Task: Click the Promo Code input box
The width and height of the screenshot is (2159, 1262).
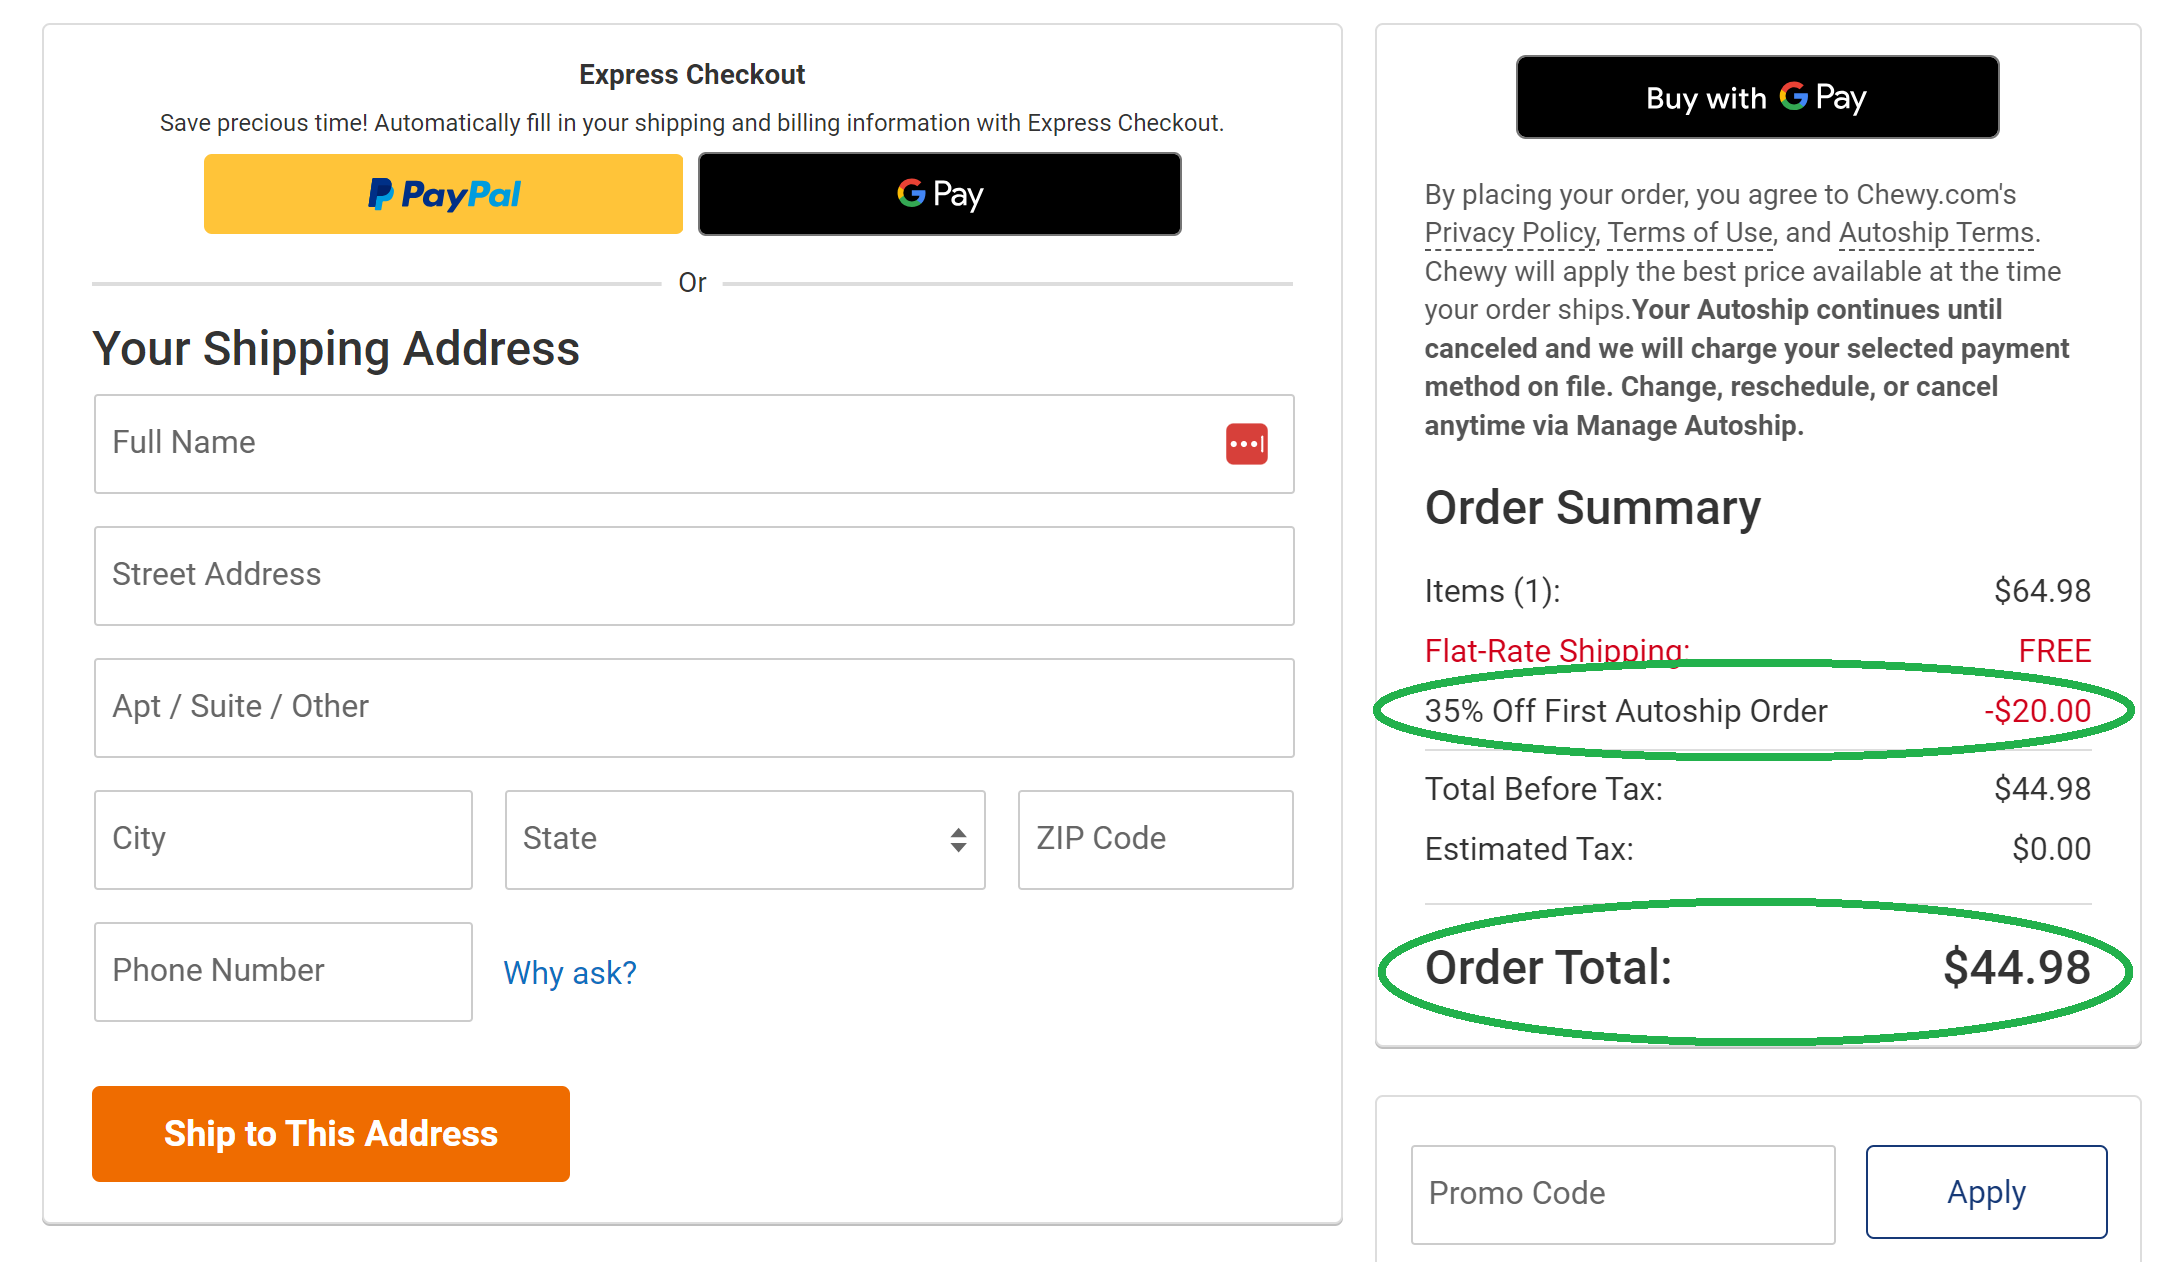Action: pos(1622,1194)
